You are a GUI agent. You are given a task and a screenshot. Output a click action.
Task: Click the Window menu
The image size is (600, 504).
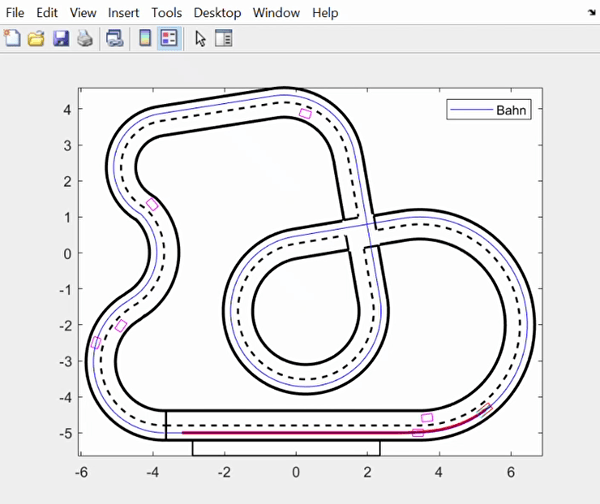[x=275, y=13]
